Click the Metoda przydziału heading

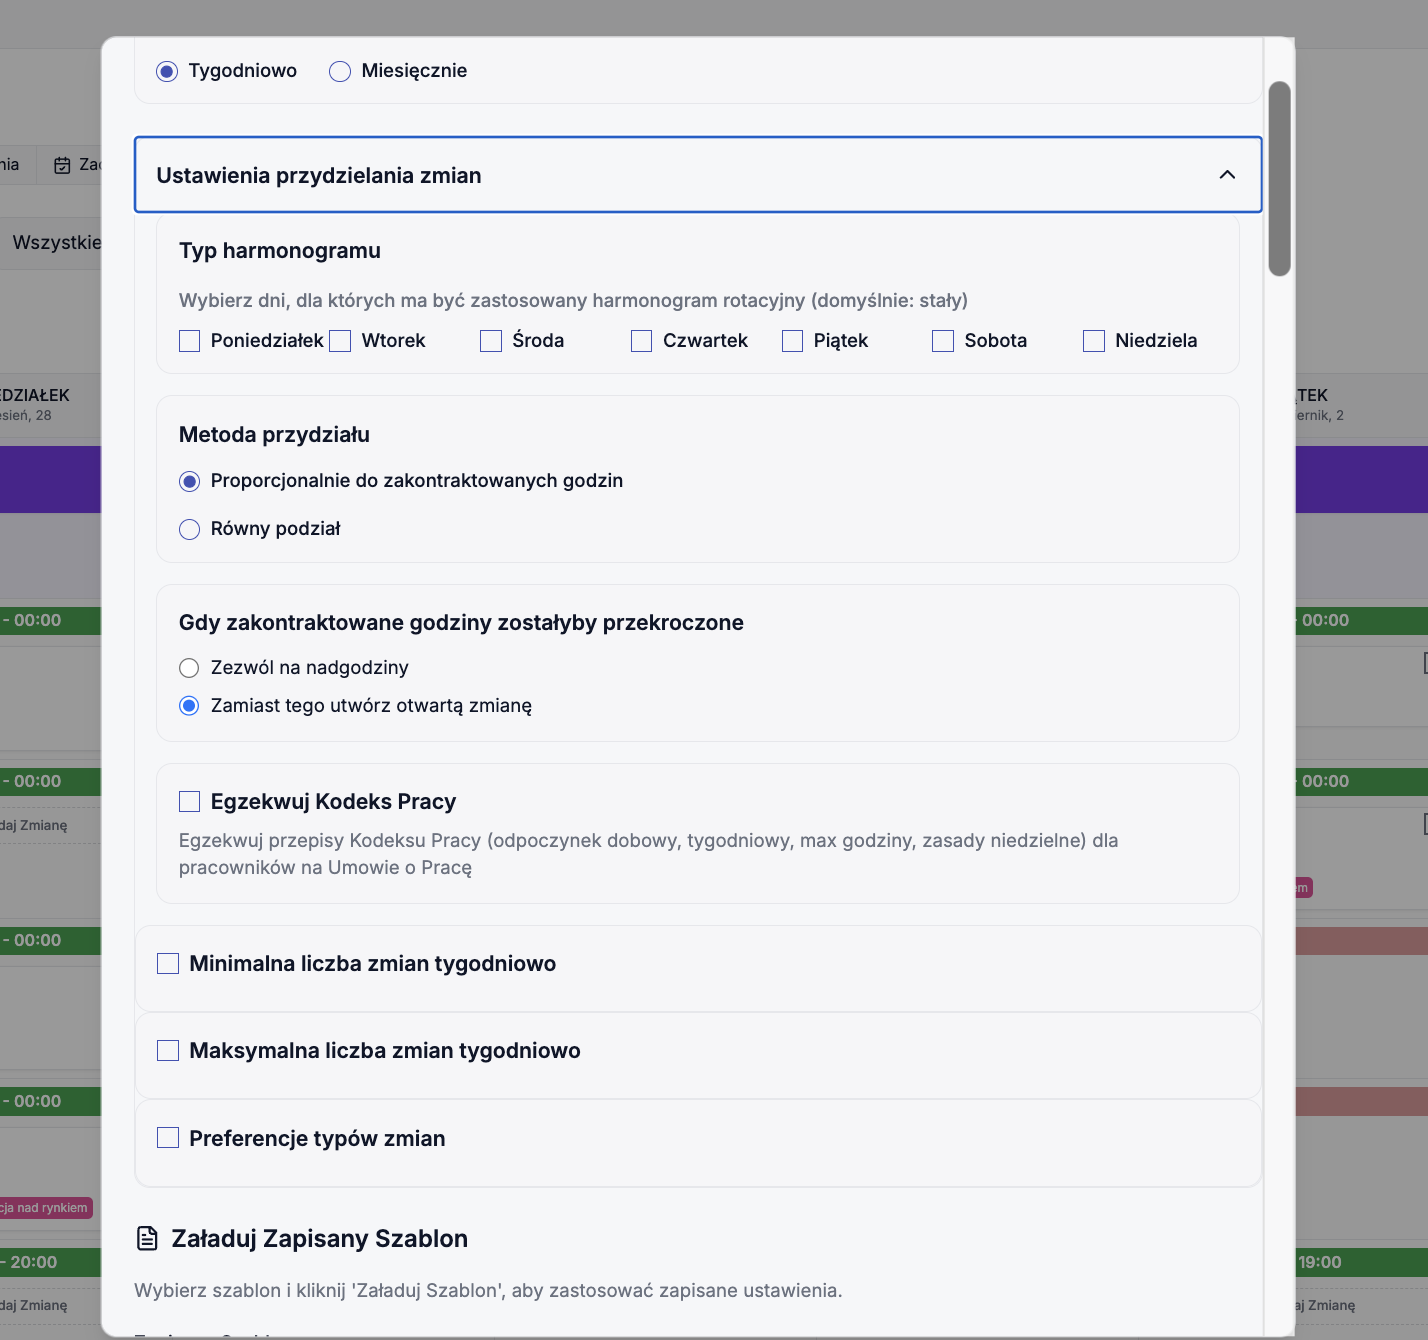click(x=274, y=435)
